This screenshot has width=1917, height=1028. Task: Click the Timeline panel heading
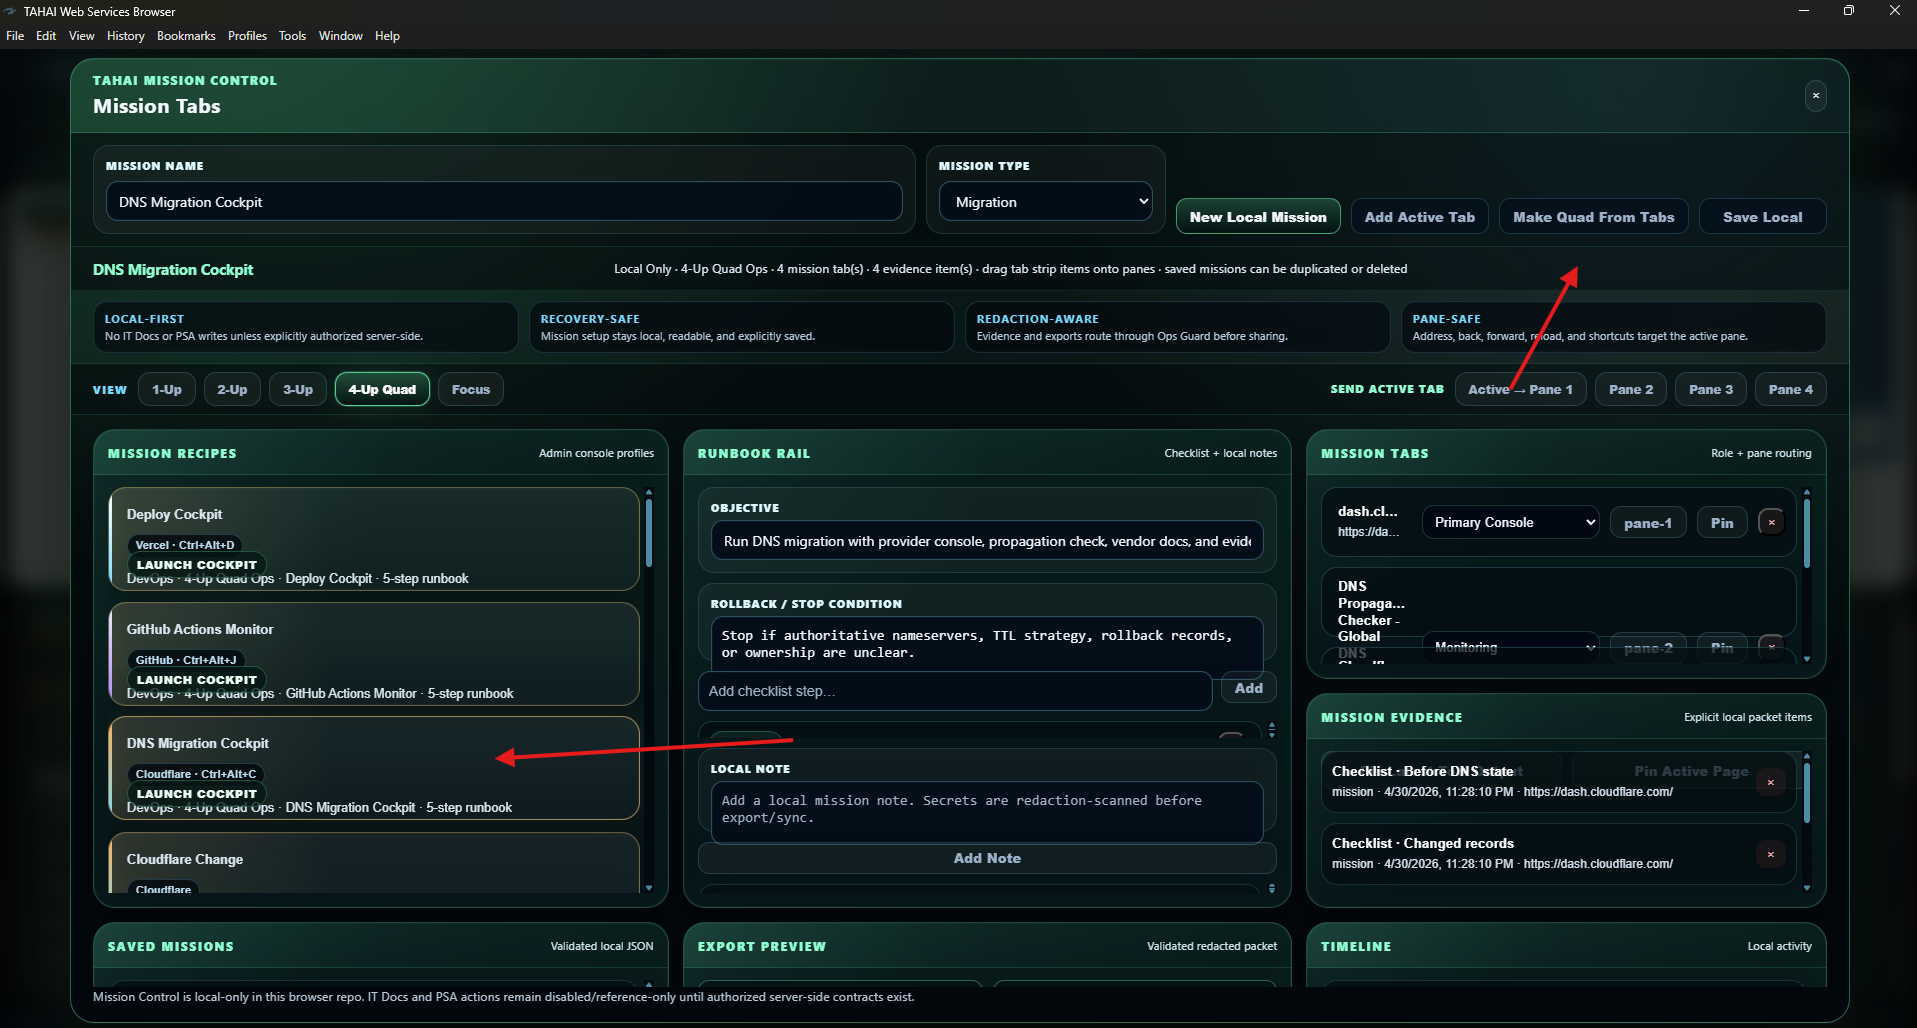(1356, 946)
